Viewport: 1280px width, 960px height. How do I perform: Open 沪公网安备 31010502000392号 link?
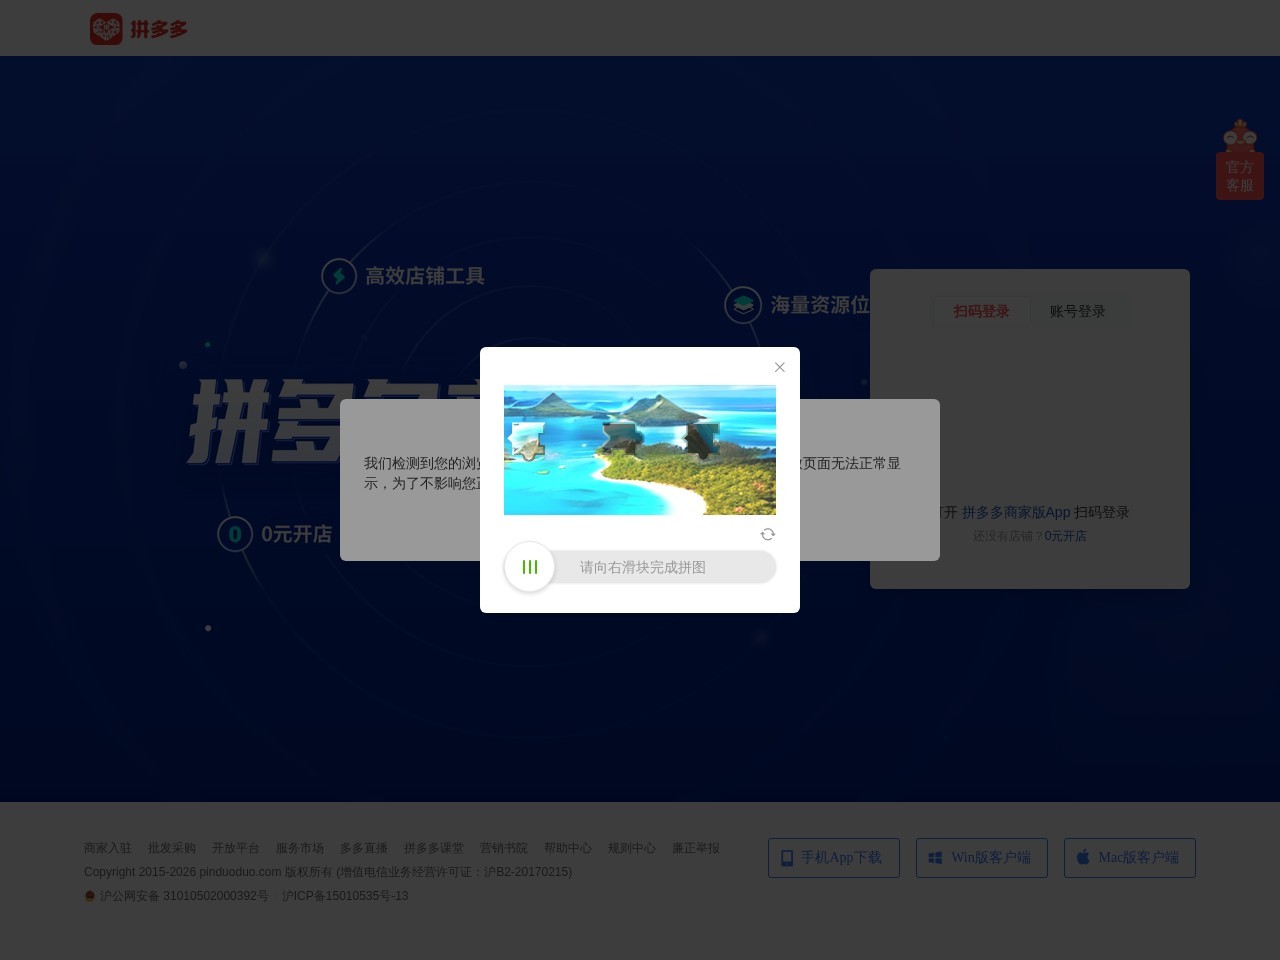pos(184,896)
